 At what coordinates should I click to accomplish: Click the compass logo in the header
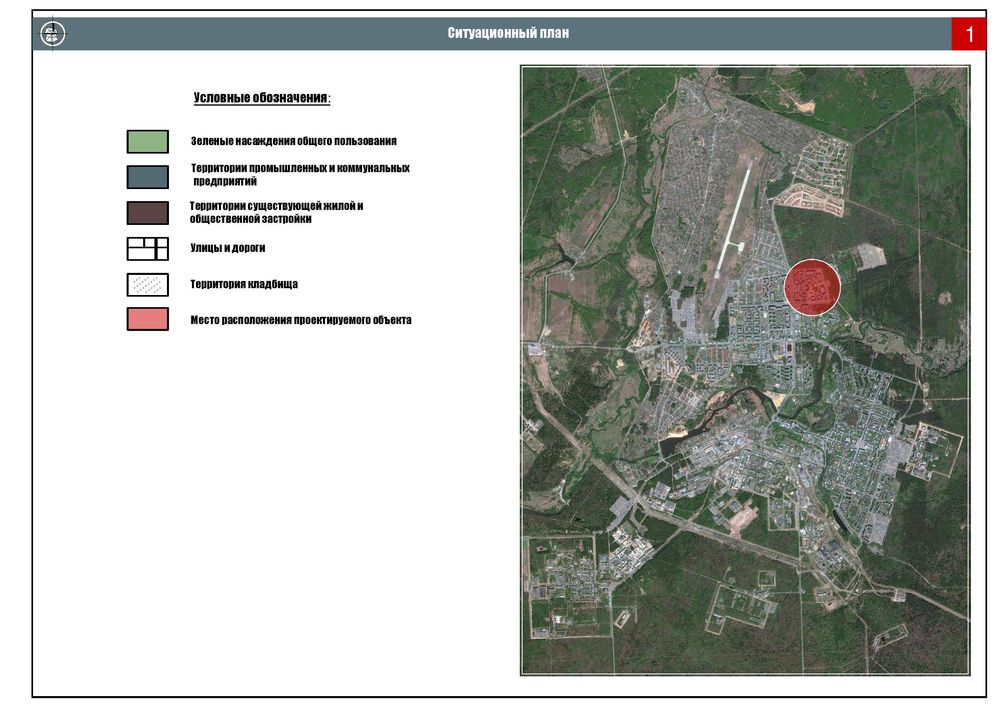[x=52, y=34]
